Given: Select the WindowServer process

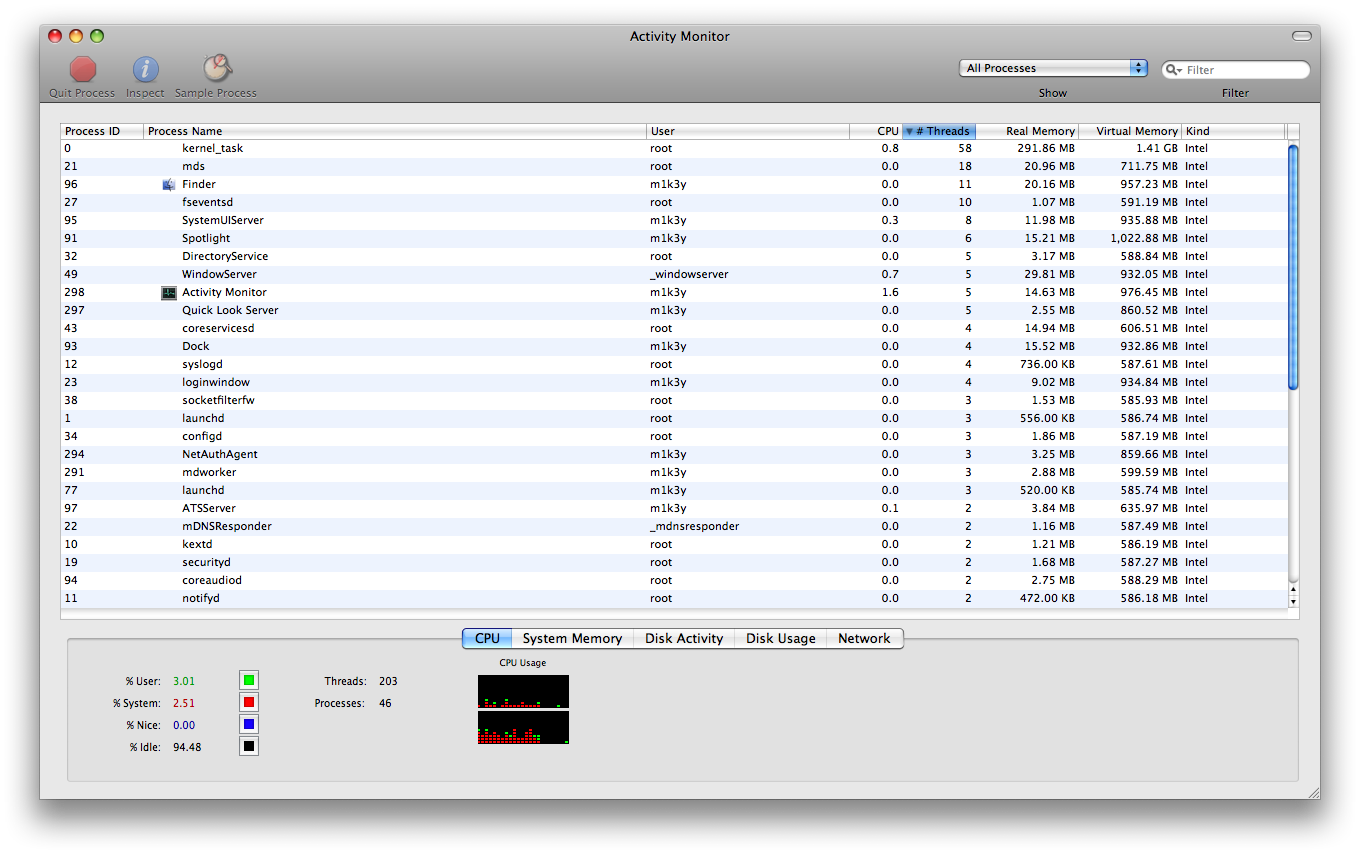Looking at the screenshot, I should click(x=674, y=274).
